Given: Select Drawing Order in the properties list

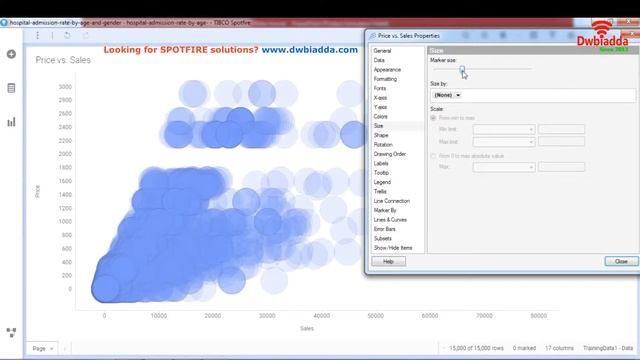Looking at the screenshot, I should click(390, 154).
